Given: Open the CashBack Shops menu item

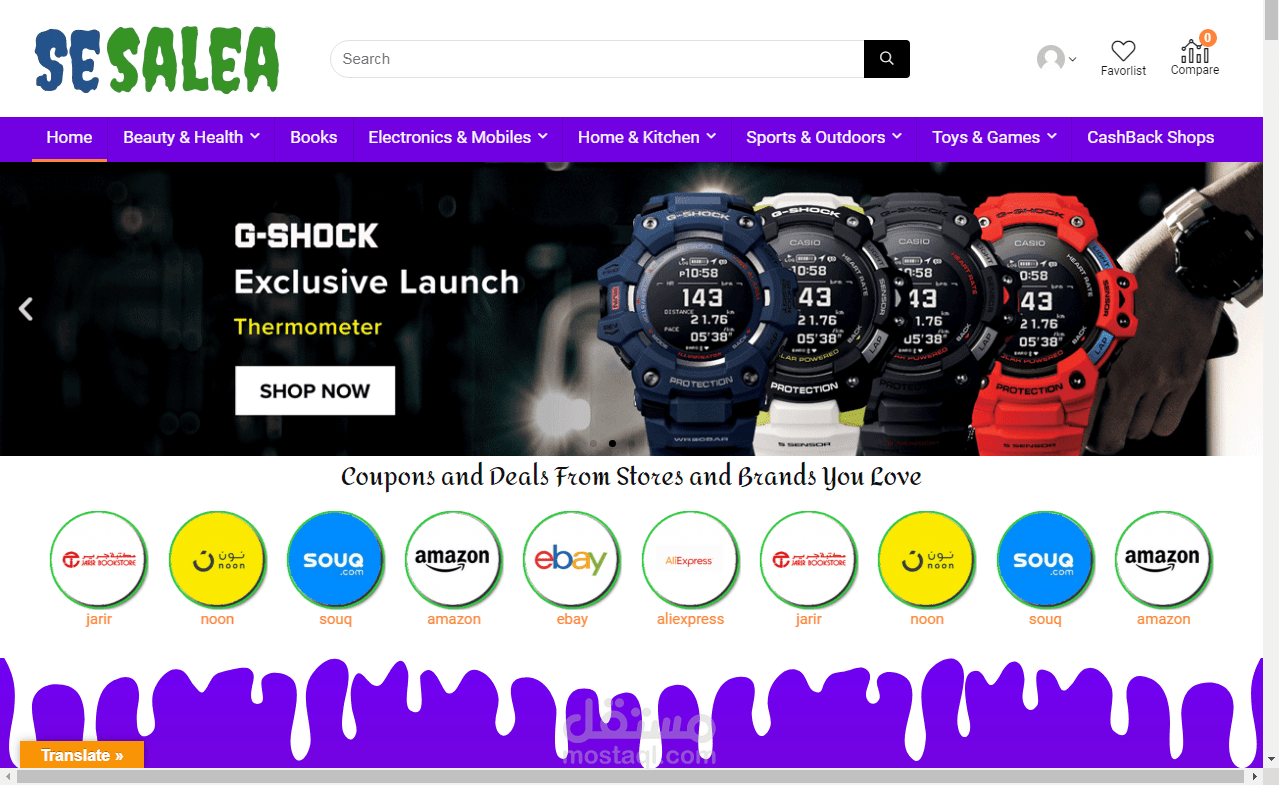Looking at the screenshot, I should click(1150, 138).
